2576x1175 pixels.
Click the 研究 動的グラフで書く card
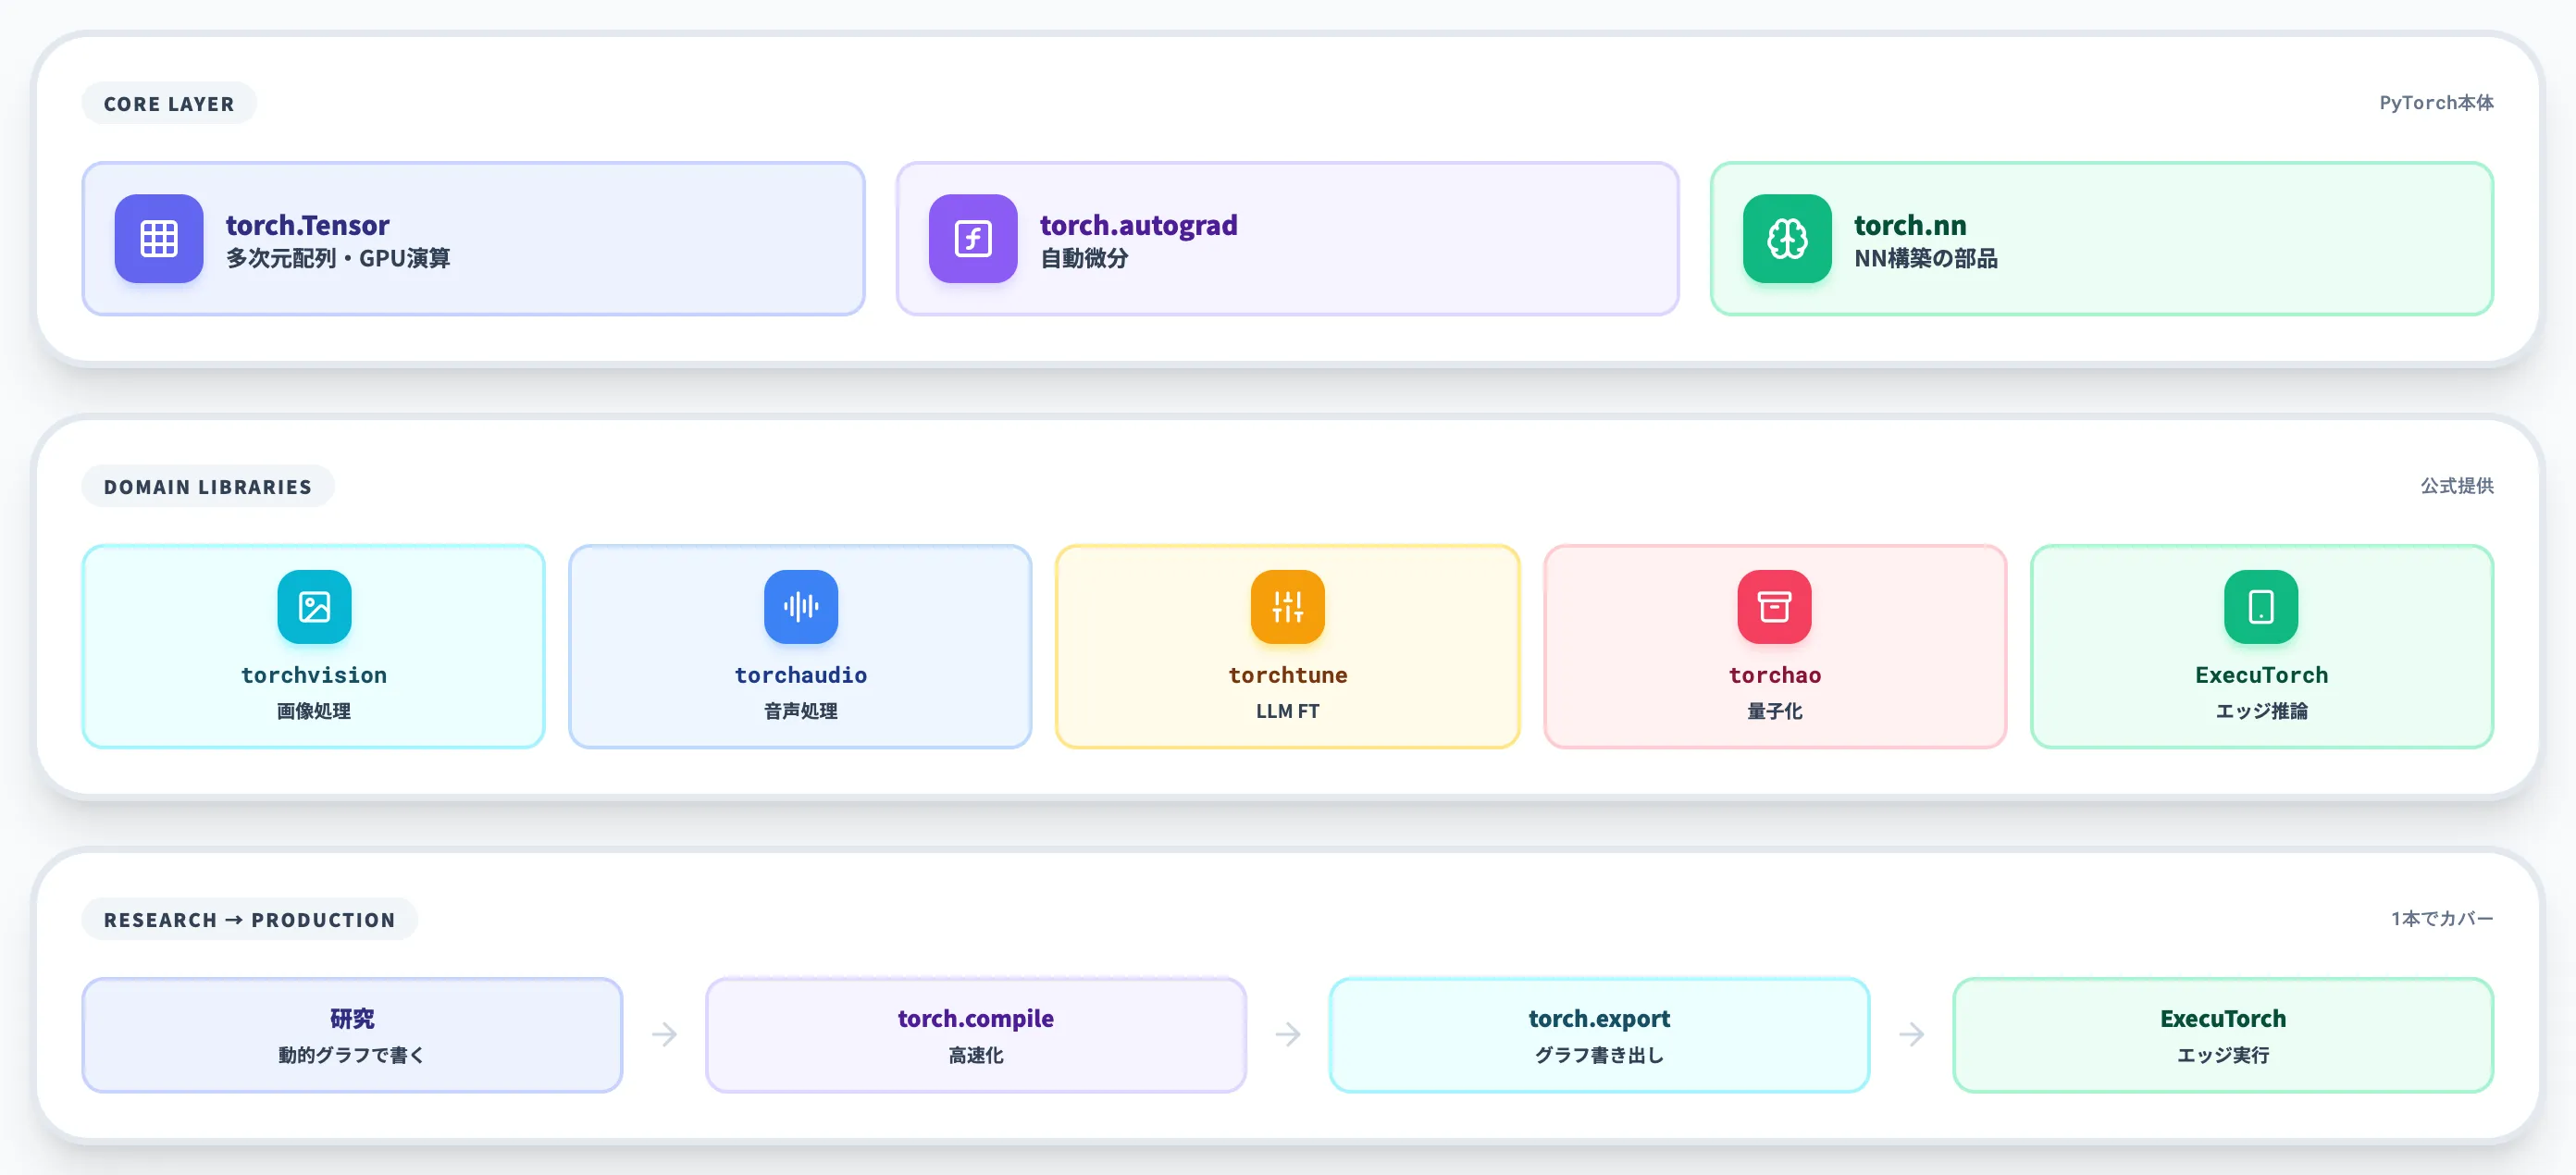352,1035
